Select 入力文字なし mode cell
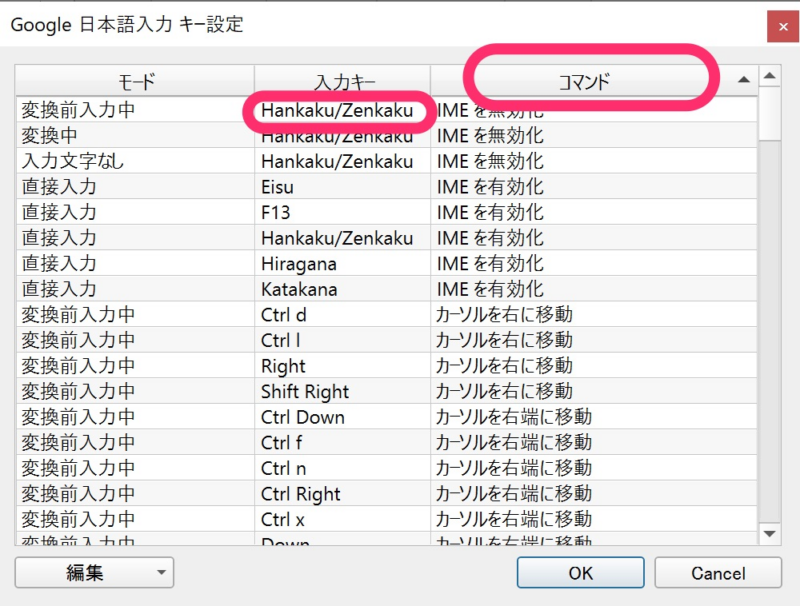This screenshot has height=606, width=800. [135, 161]
